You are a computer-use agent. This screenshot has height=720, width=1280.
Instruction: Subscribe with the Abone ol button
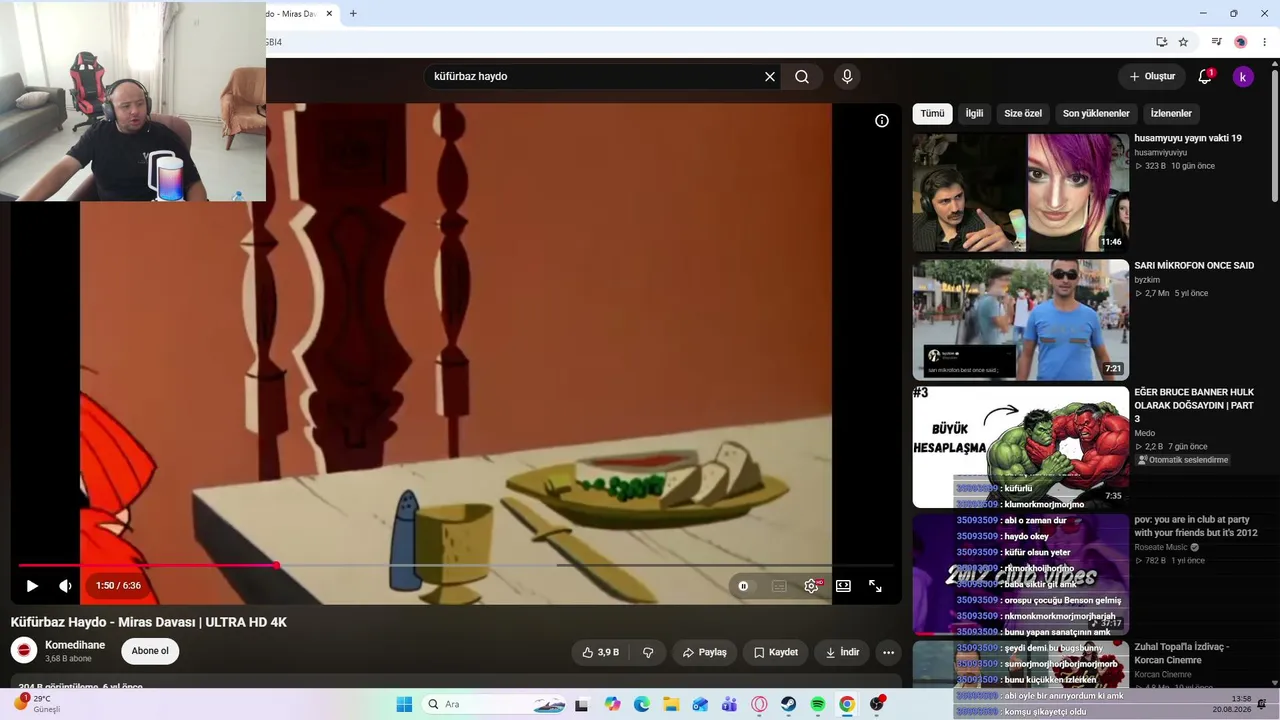(x=150, y=651)
